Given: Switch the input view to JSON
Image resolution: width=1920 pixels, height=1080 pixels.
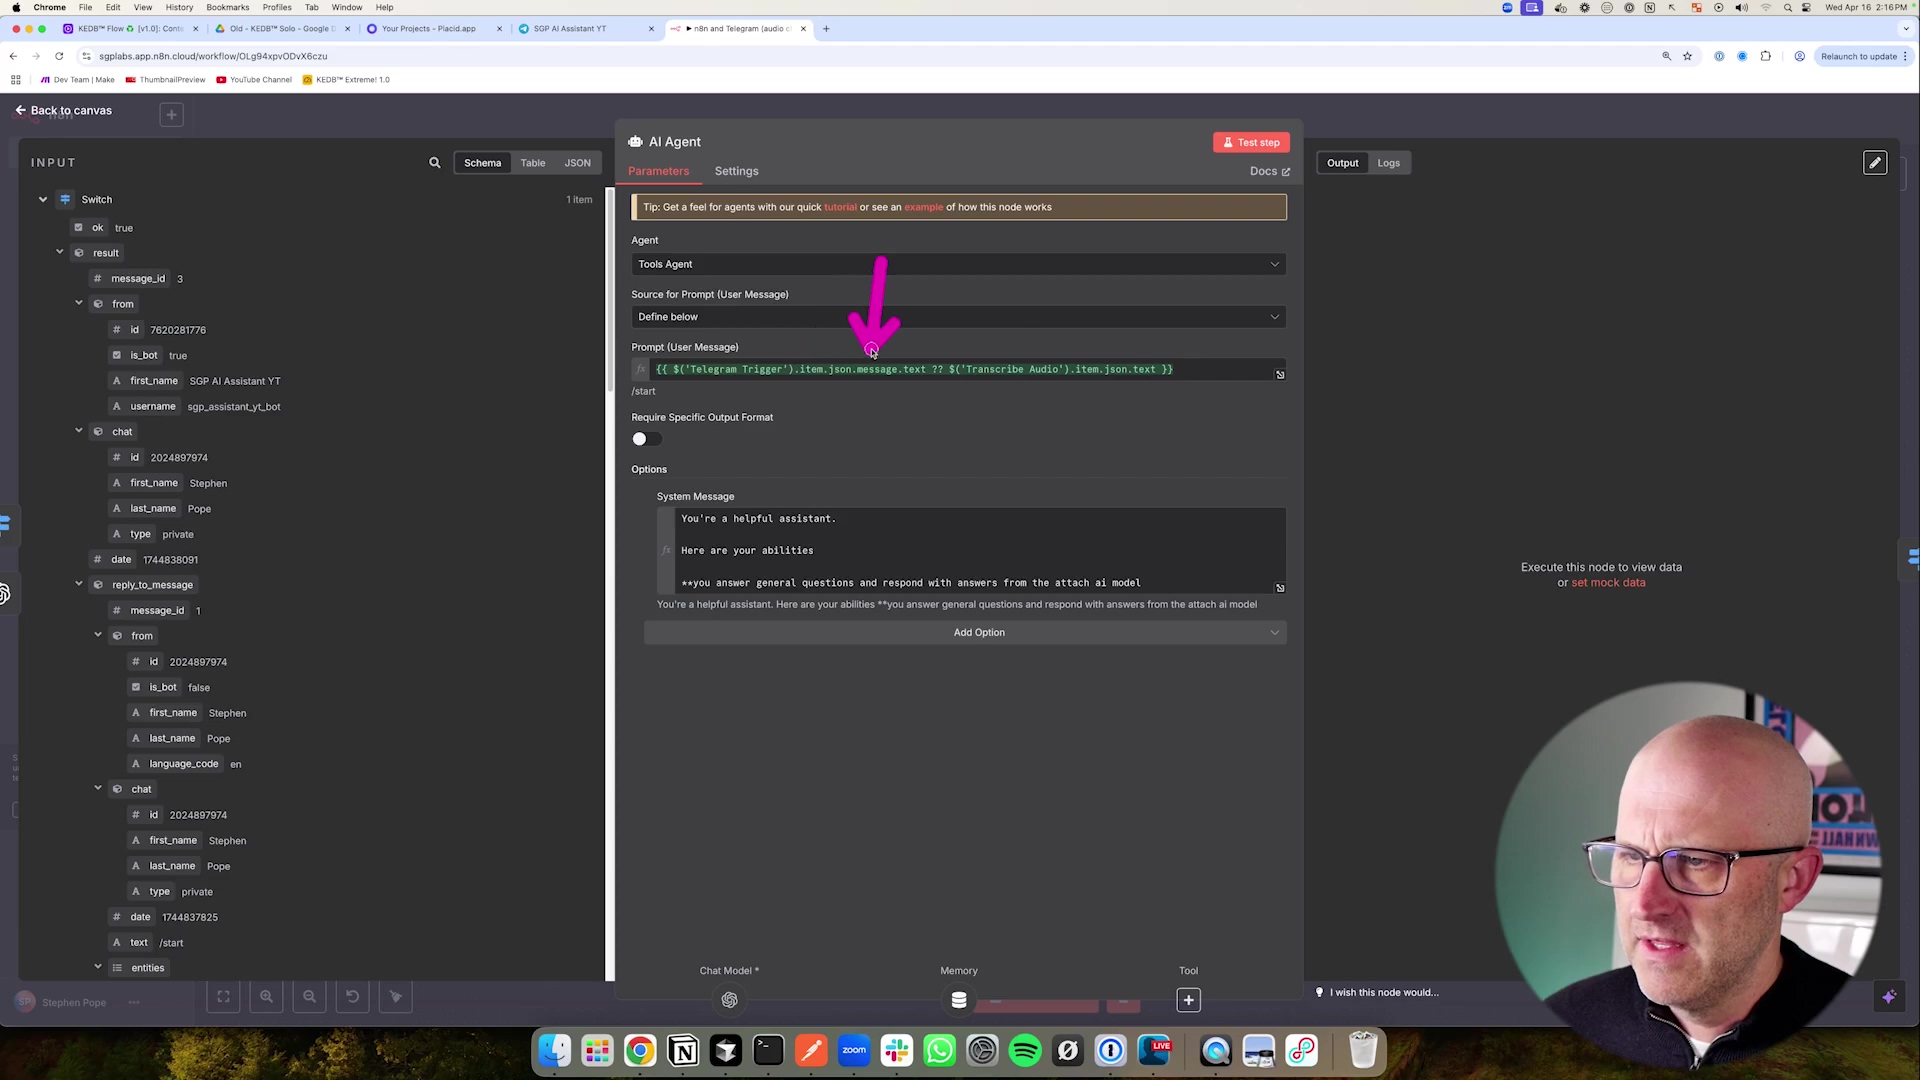Looking at the screenshot, I should [577, 163].
